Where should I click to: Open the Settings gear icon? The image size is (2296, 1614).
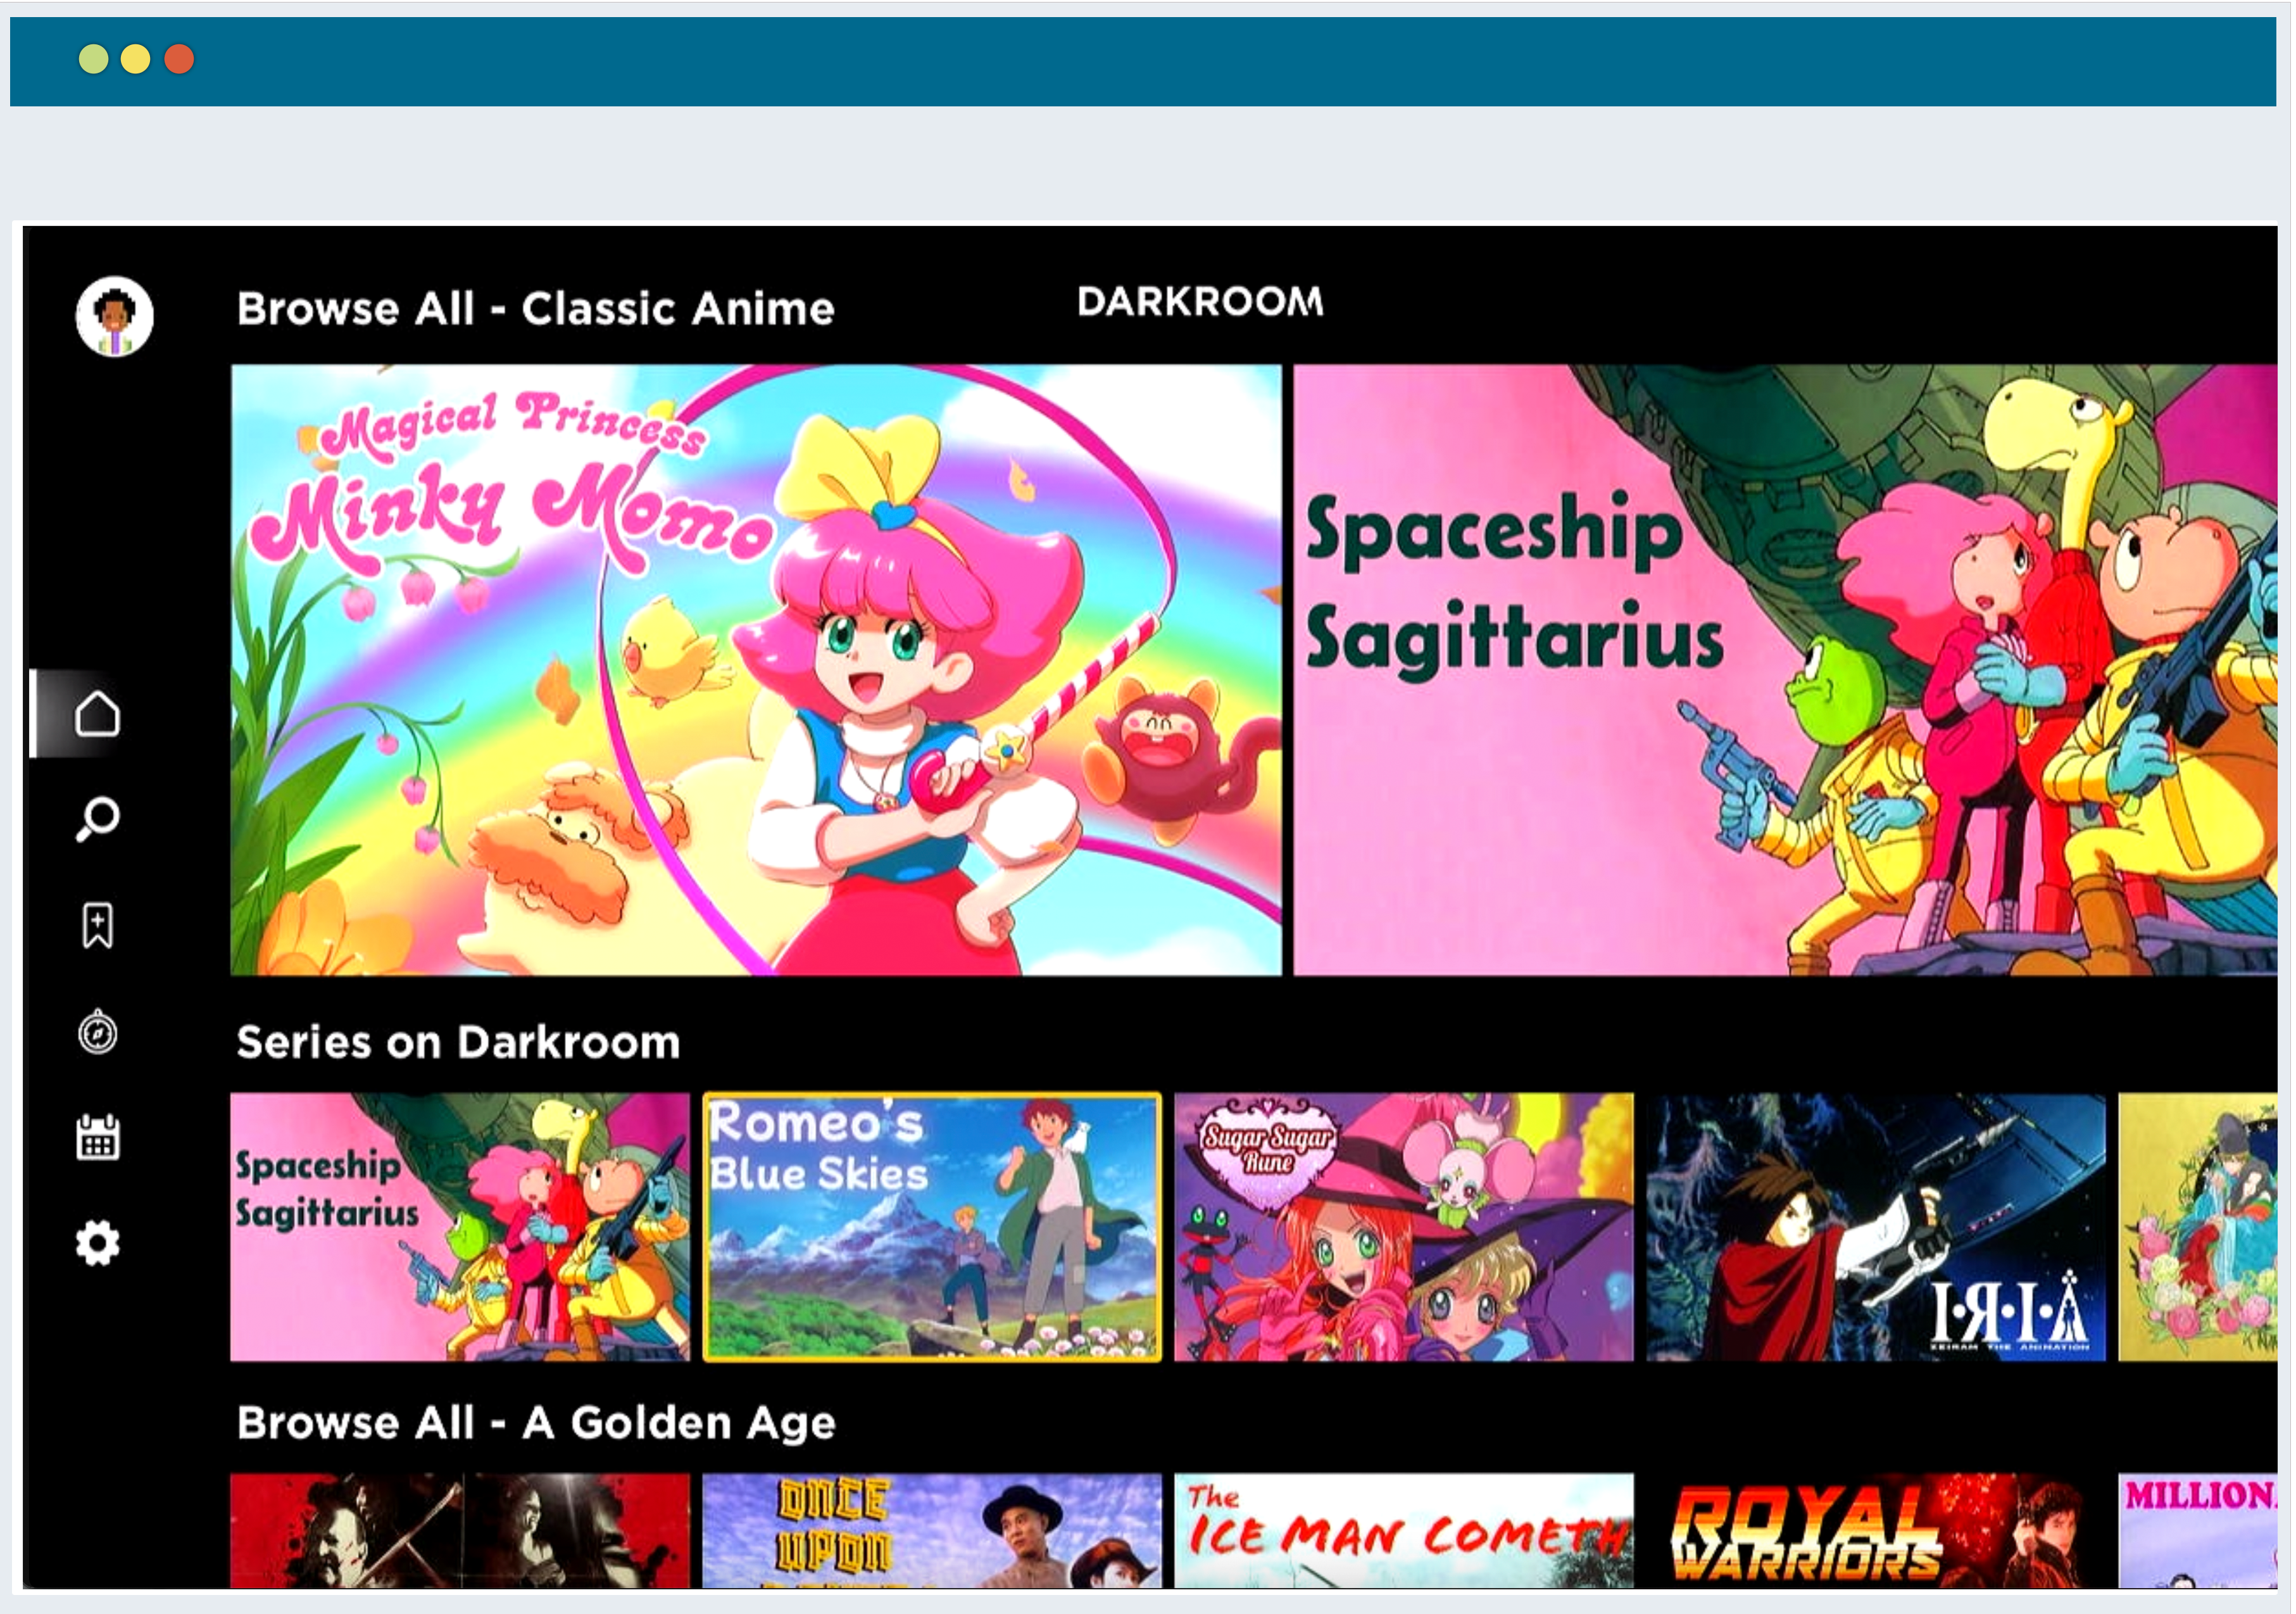point(97,1244)
